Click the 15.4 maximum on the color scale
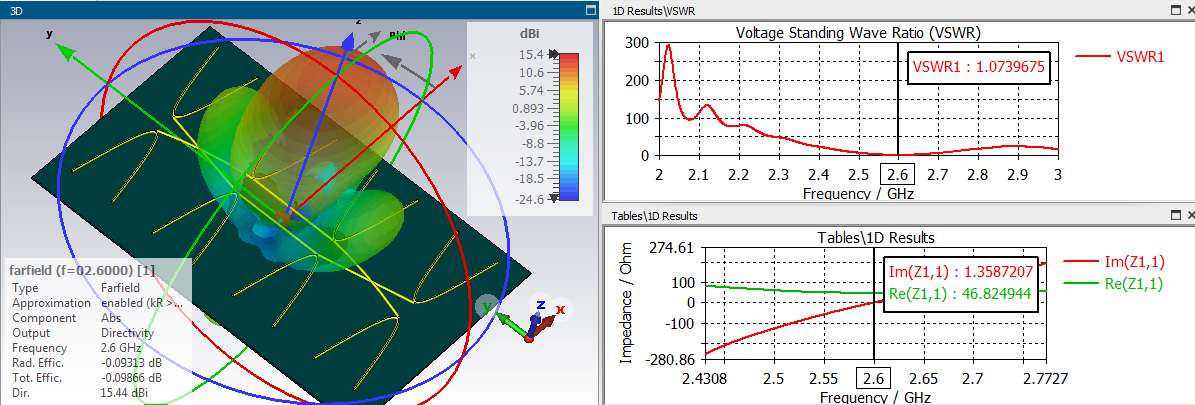Screen dimensions: 1195x405 [531, 55]
